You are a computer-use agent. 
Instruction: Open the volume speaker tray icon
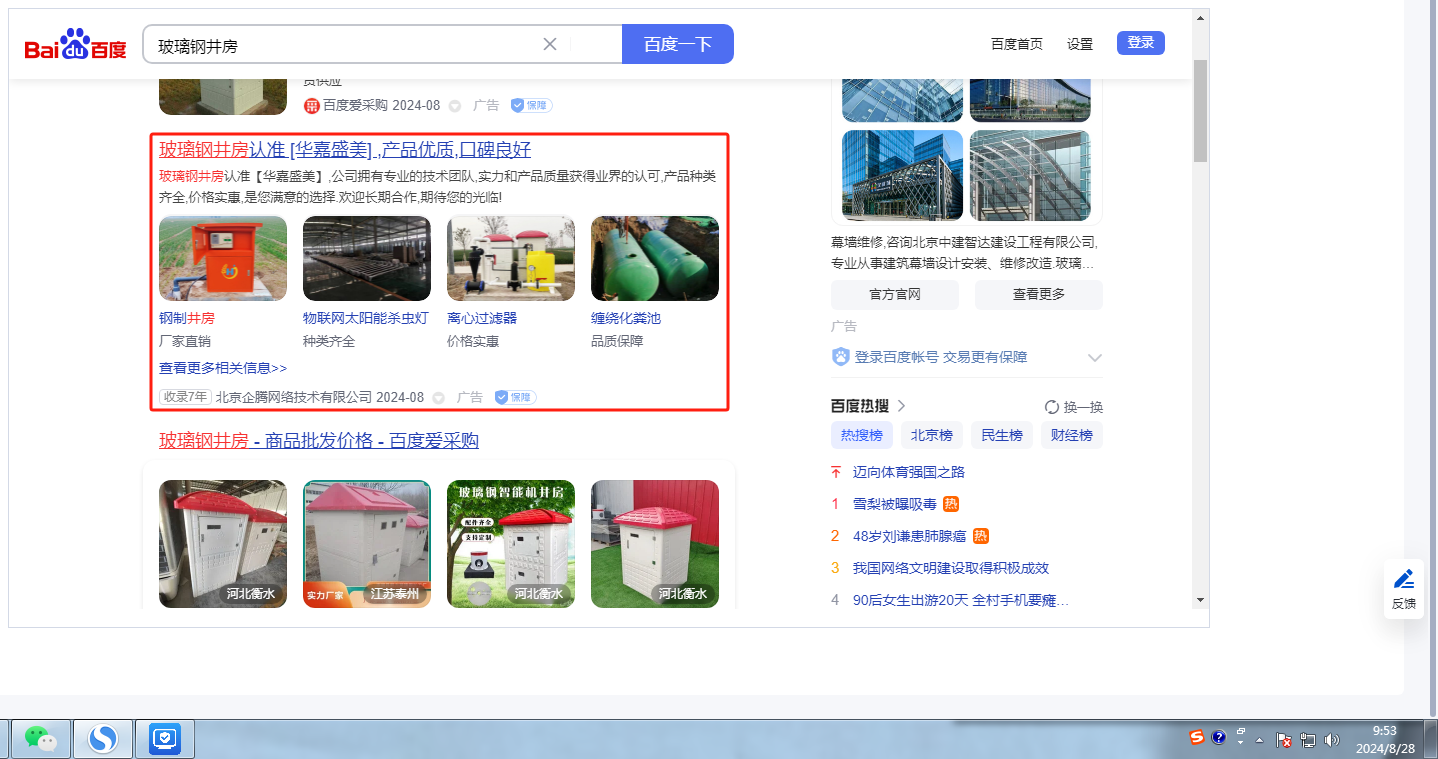pyautogui.click(x=1331, y=740)
